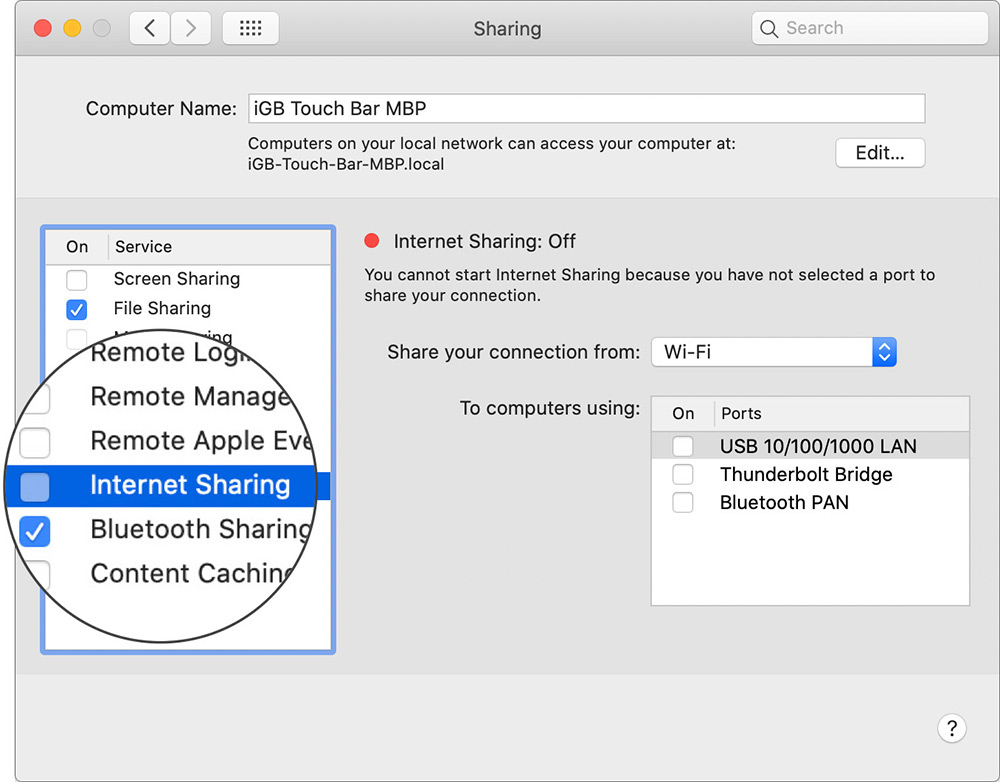Click the Wi-Fi popup stepper arrows

coord(884,352)
